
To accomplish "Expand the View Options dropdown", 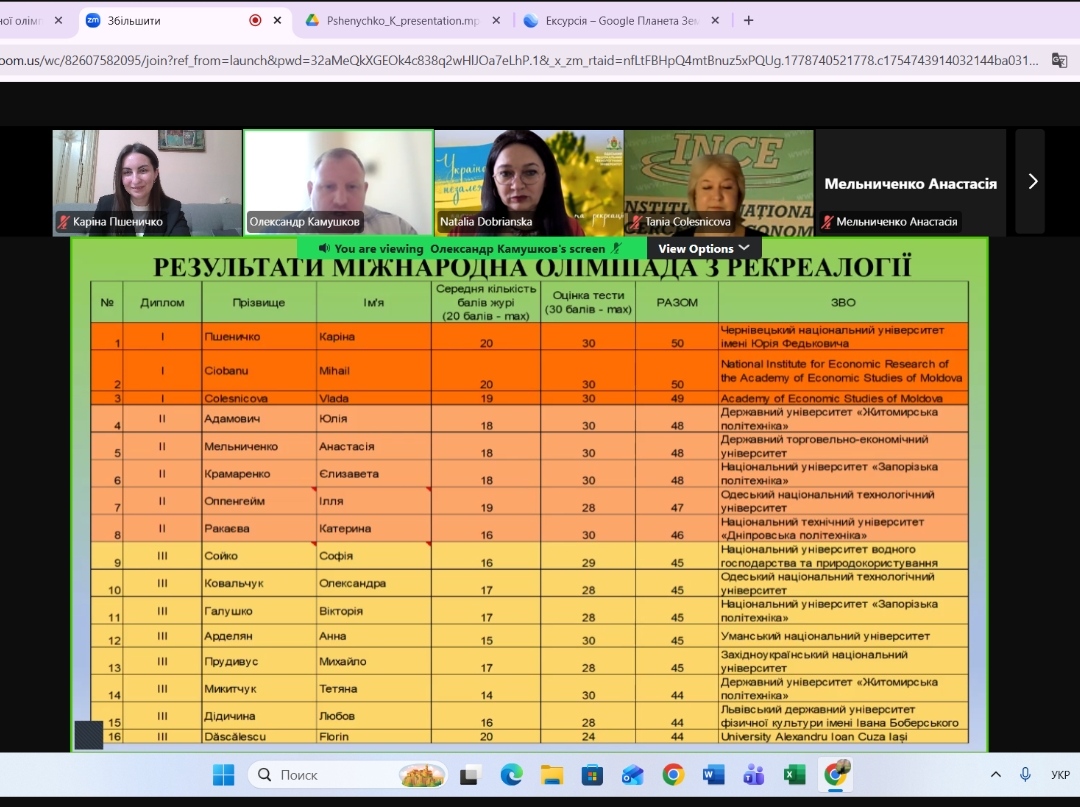I will 703,249.
